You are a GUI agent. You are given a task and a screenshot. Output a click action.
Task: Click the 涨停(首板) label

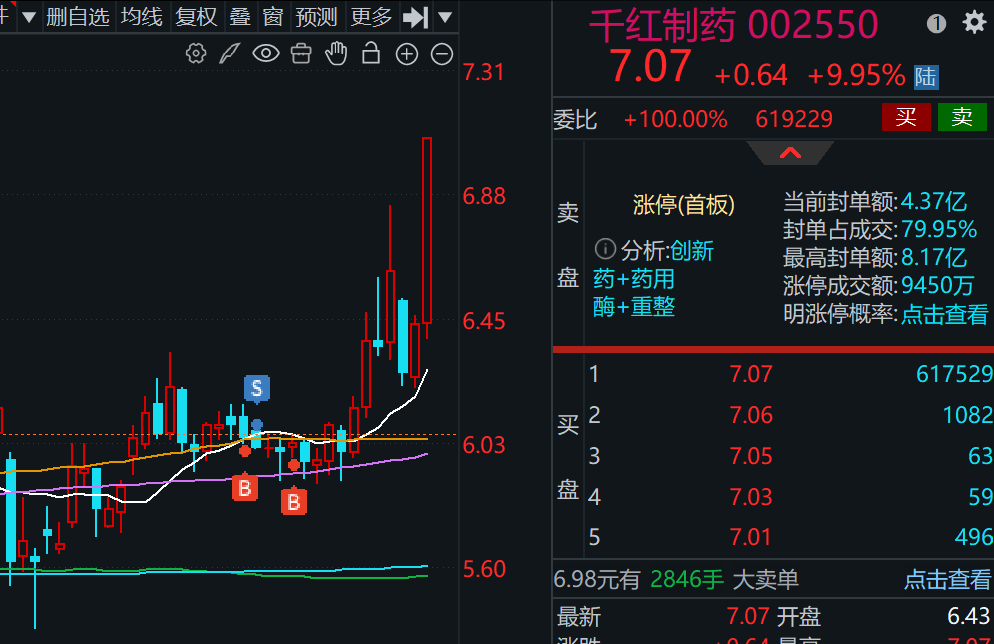tap(683, 205)
